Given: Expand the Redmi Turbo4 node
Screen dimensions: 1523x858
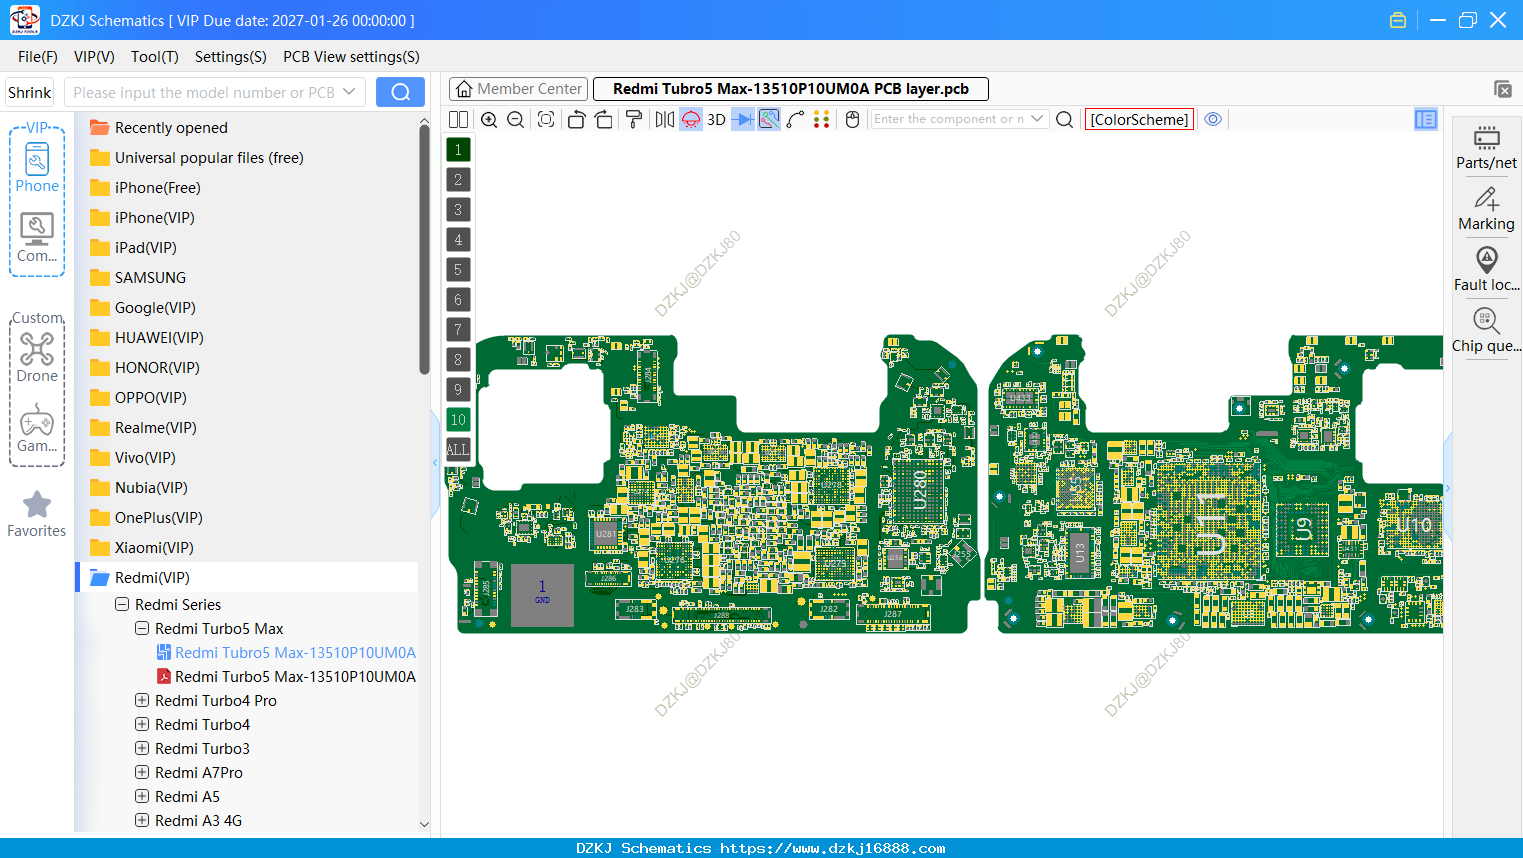Looking at the screenshot, I should [142, 724].
